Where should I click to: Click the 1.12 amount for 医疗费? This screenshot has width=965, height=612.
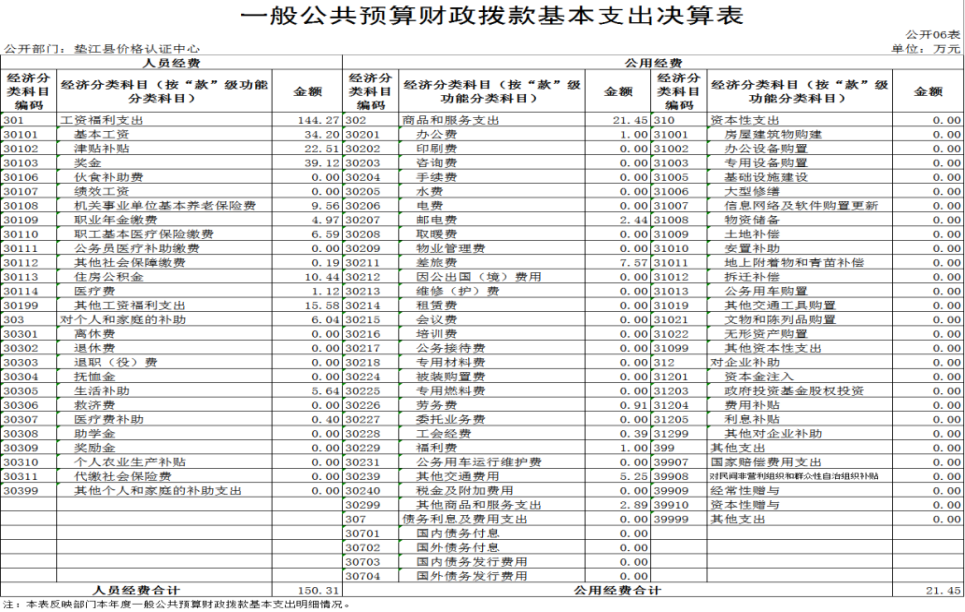coord(326,291)
